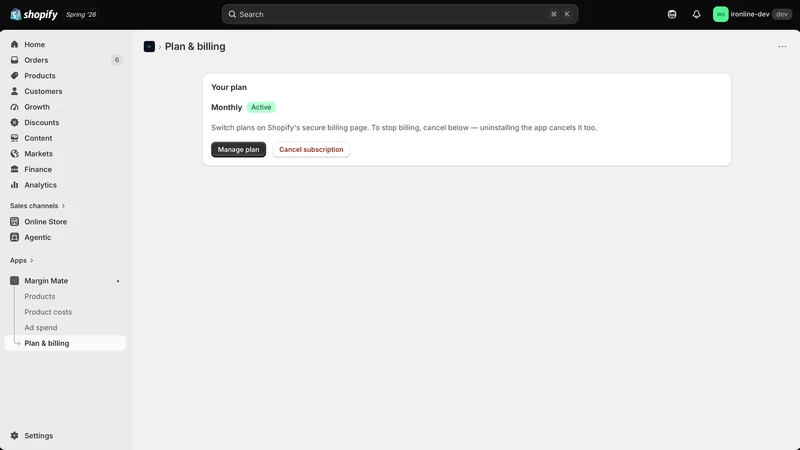
Task: Click Cancel subscription button
Action: click(311, 149)
